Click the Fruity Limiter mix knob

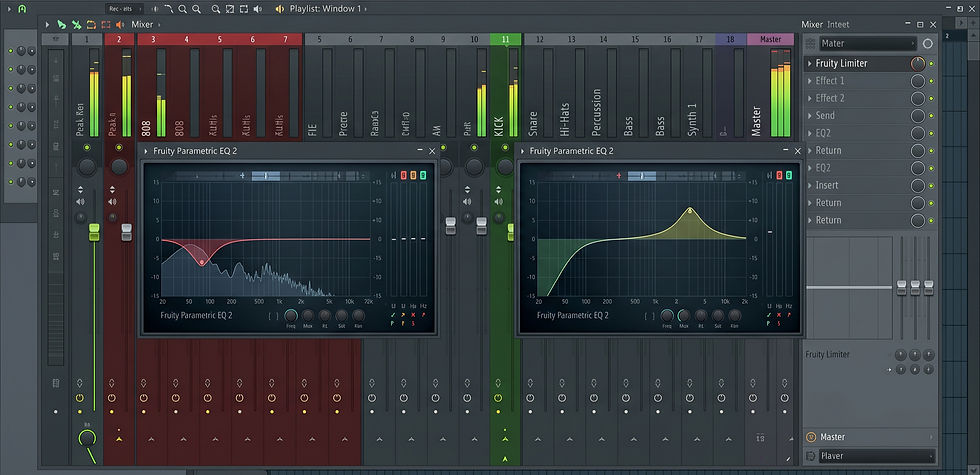click(918, 63)
